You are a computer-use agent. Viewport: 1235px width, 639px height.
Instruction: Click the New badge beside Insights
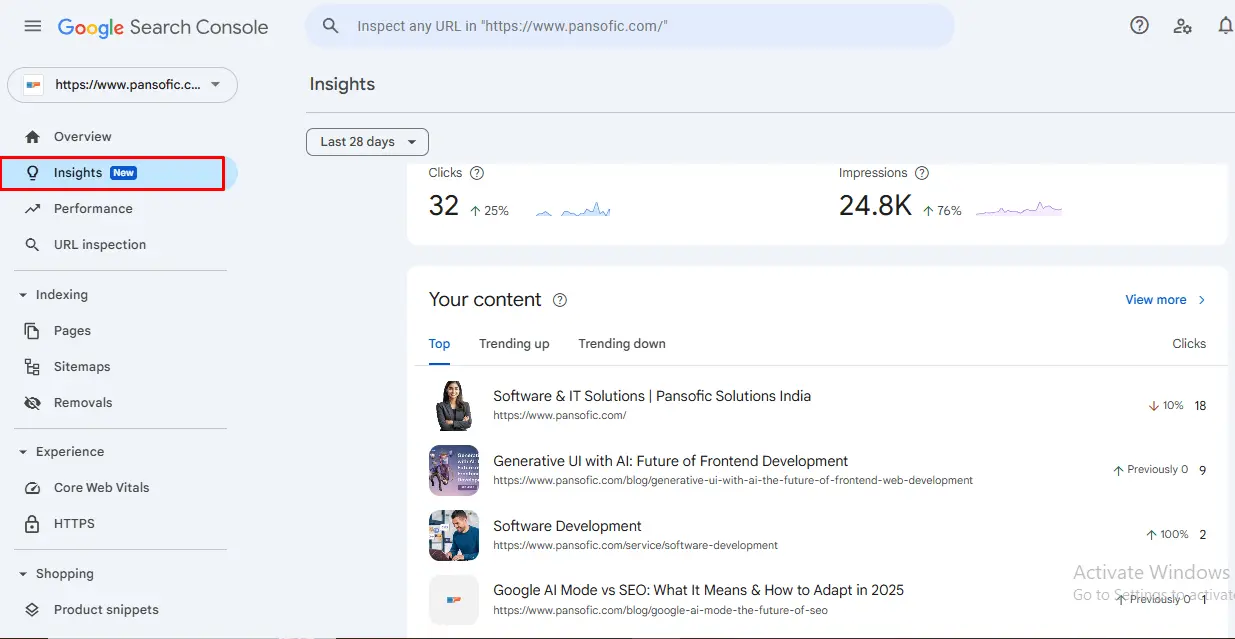(x=123, y=173)
